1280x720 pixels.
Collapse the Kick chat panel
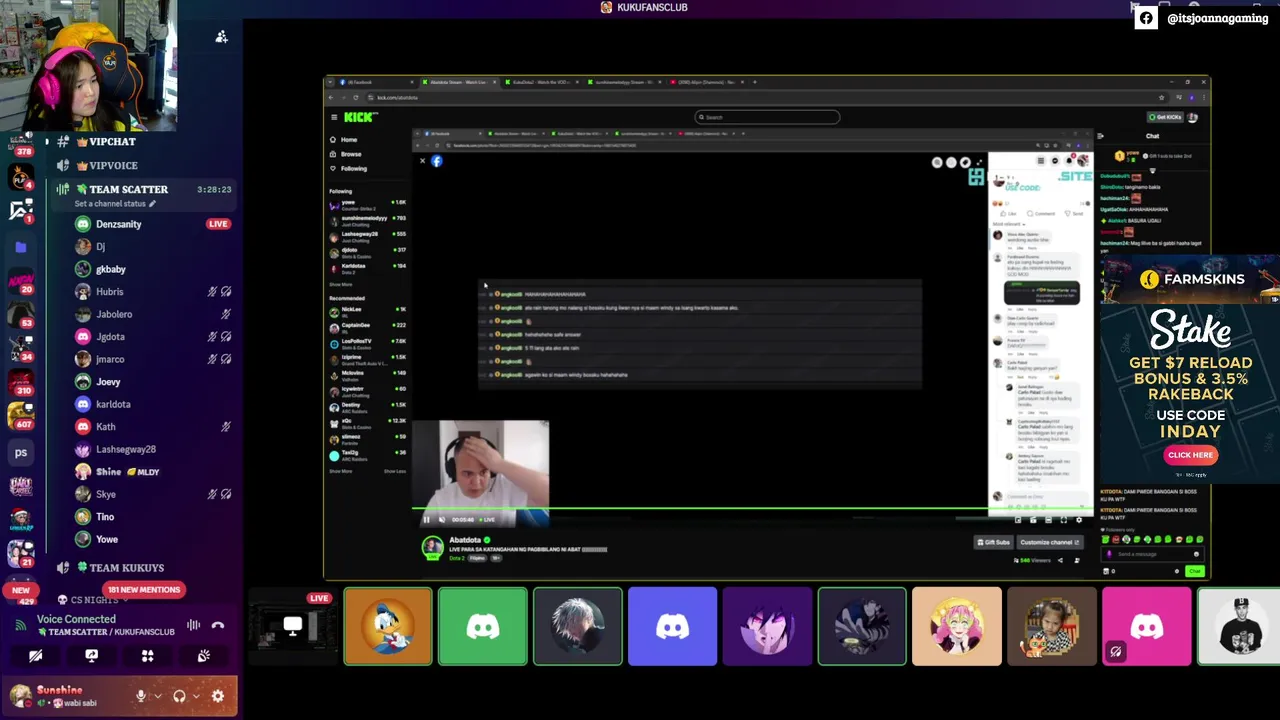[x=1101, y=136]
